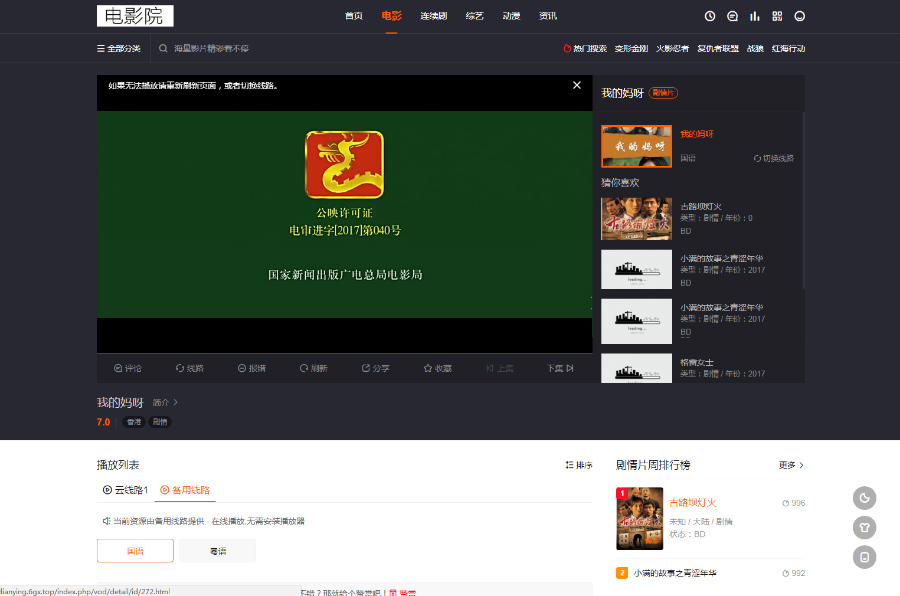Go to the 首页 home tab
This screenshot has height=596, width=900.
pos(354,16)
